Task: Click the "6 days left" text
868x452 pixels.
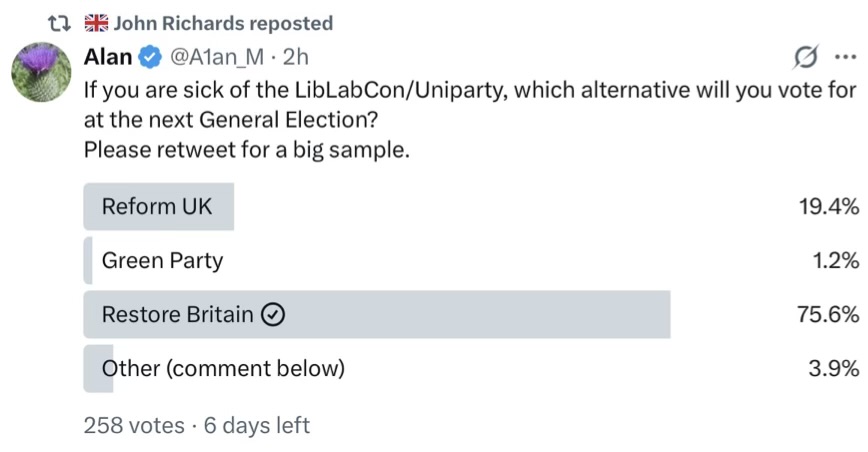Action: point(257,425)
